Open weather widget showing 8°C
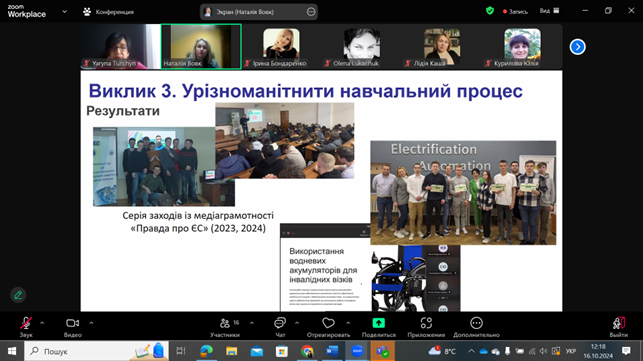The image size is (643, 361). click(x=442, y=351)
